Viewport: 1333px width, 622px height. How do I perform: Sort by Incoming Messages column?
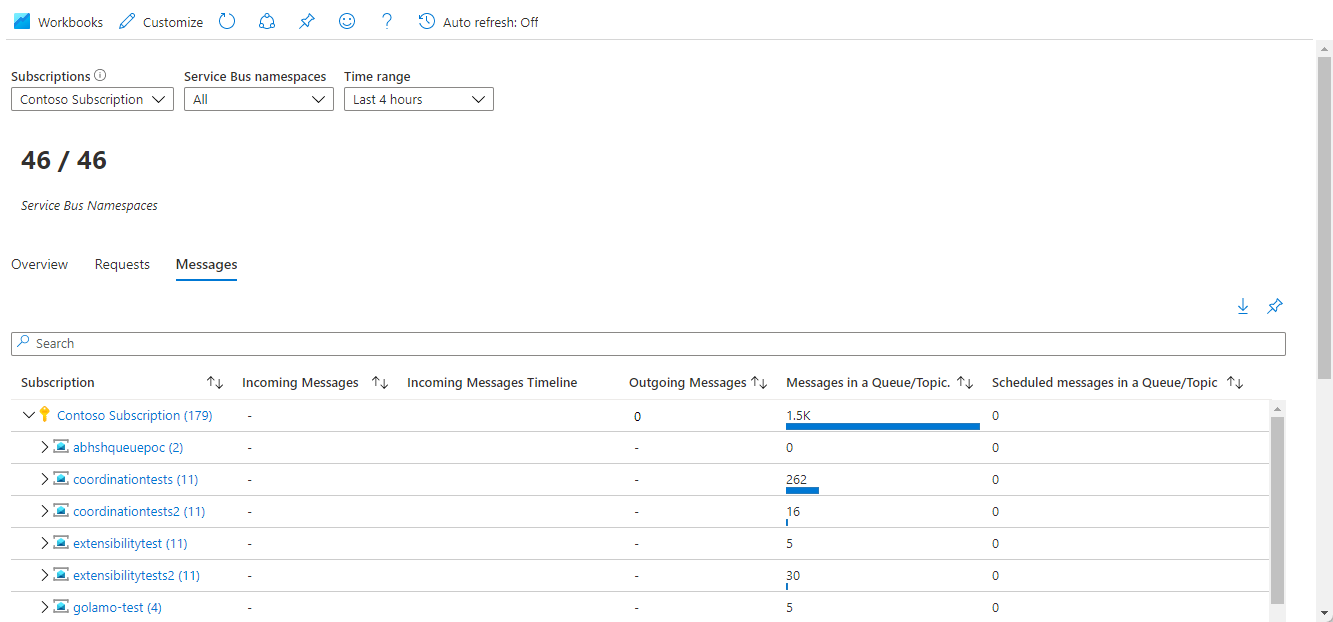pos(380,383)
